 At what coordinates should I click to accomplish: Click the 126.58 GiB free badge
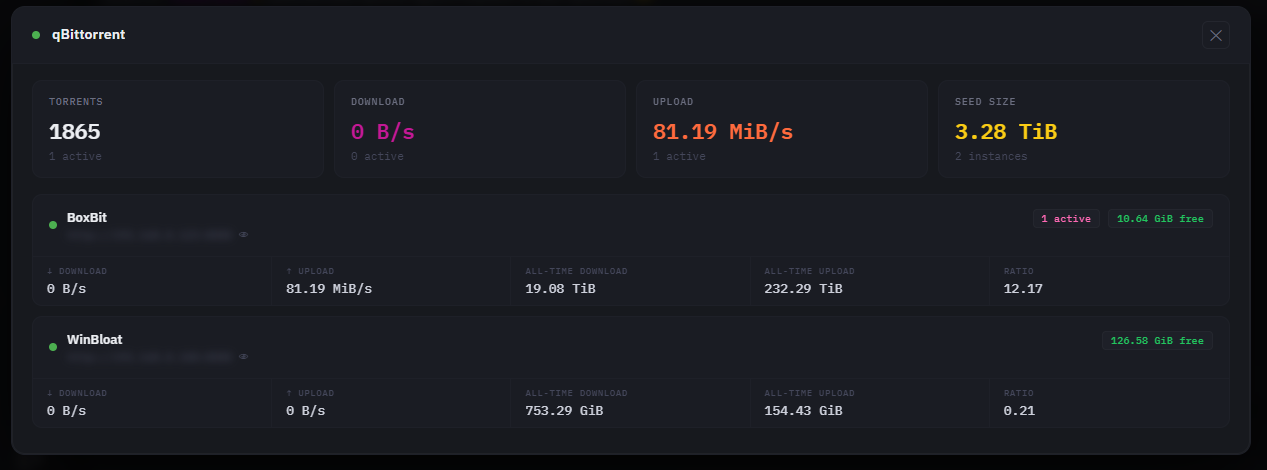pyautogui.click(x=1157, y=341)
